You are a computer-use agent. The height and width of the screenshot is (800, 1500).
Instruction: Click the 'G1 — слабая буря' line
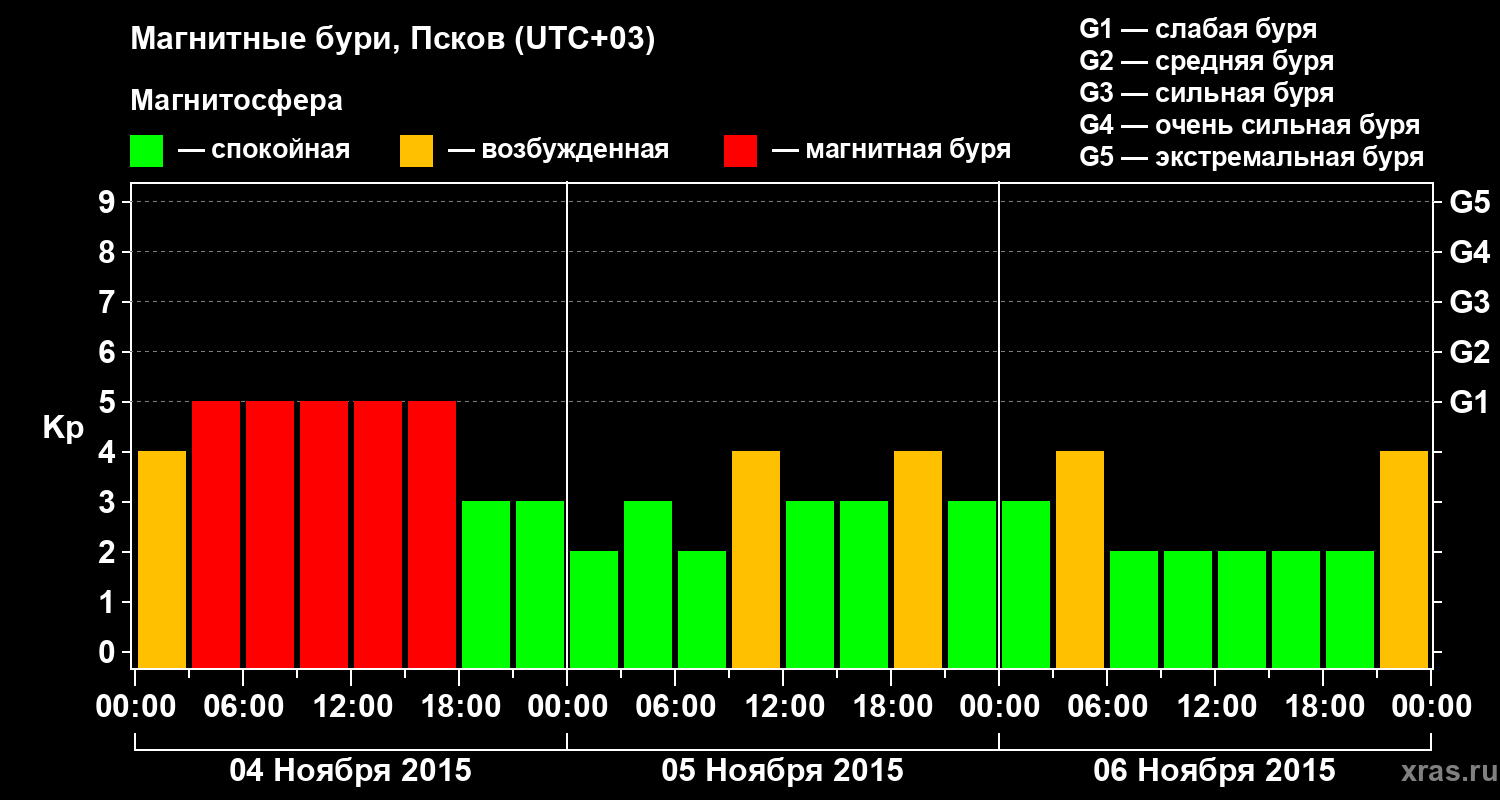pos(1198,29)
